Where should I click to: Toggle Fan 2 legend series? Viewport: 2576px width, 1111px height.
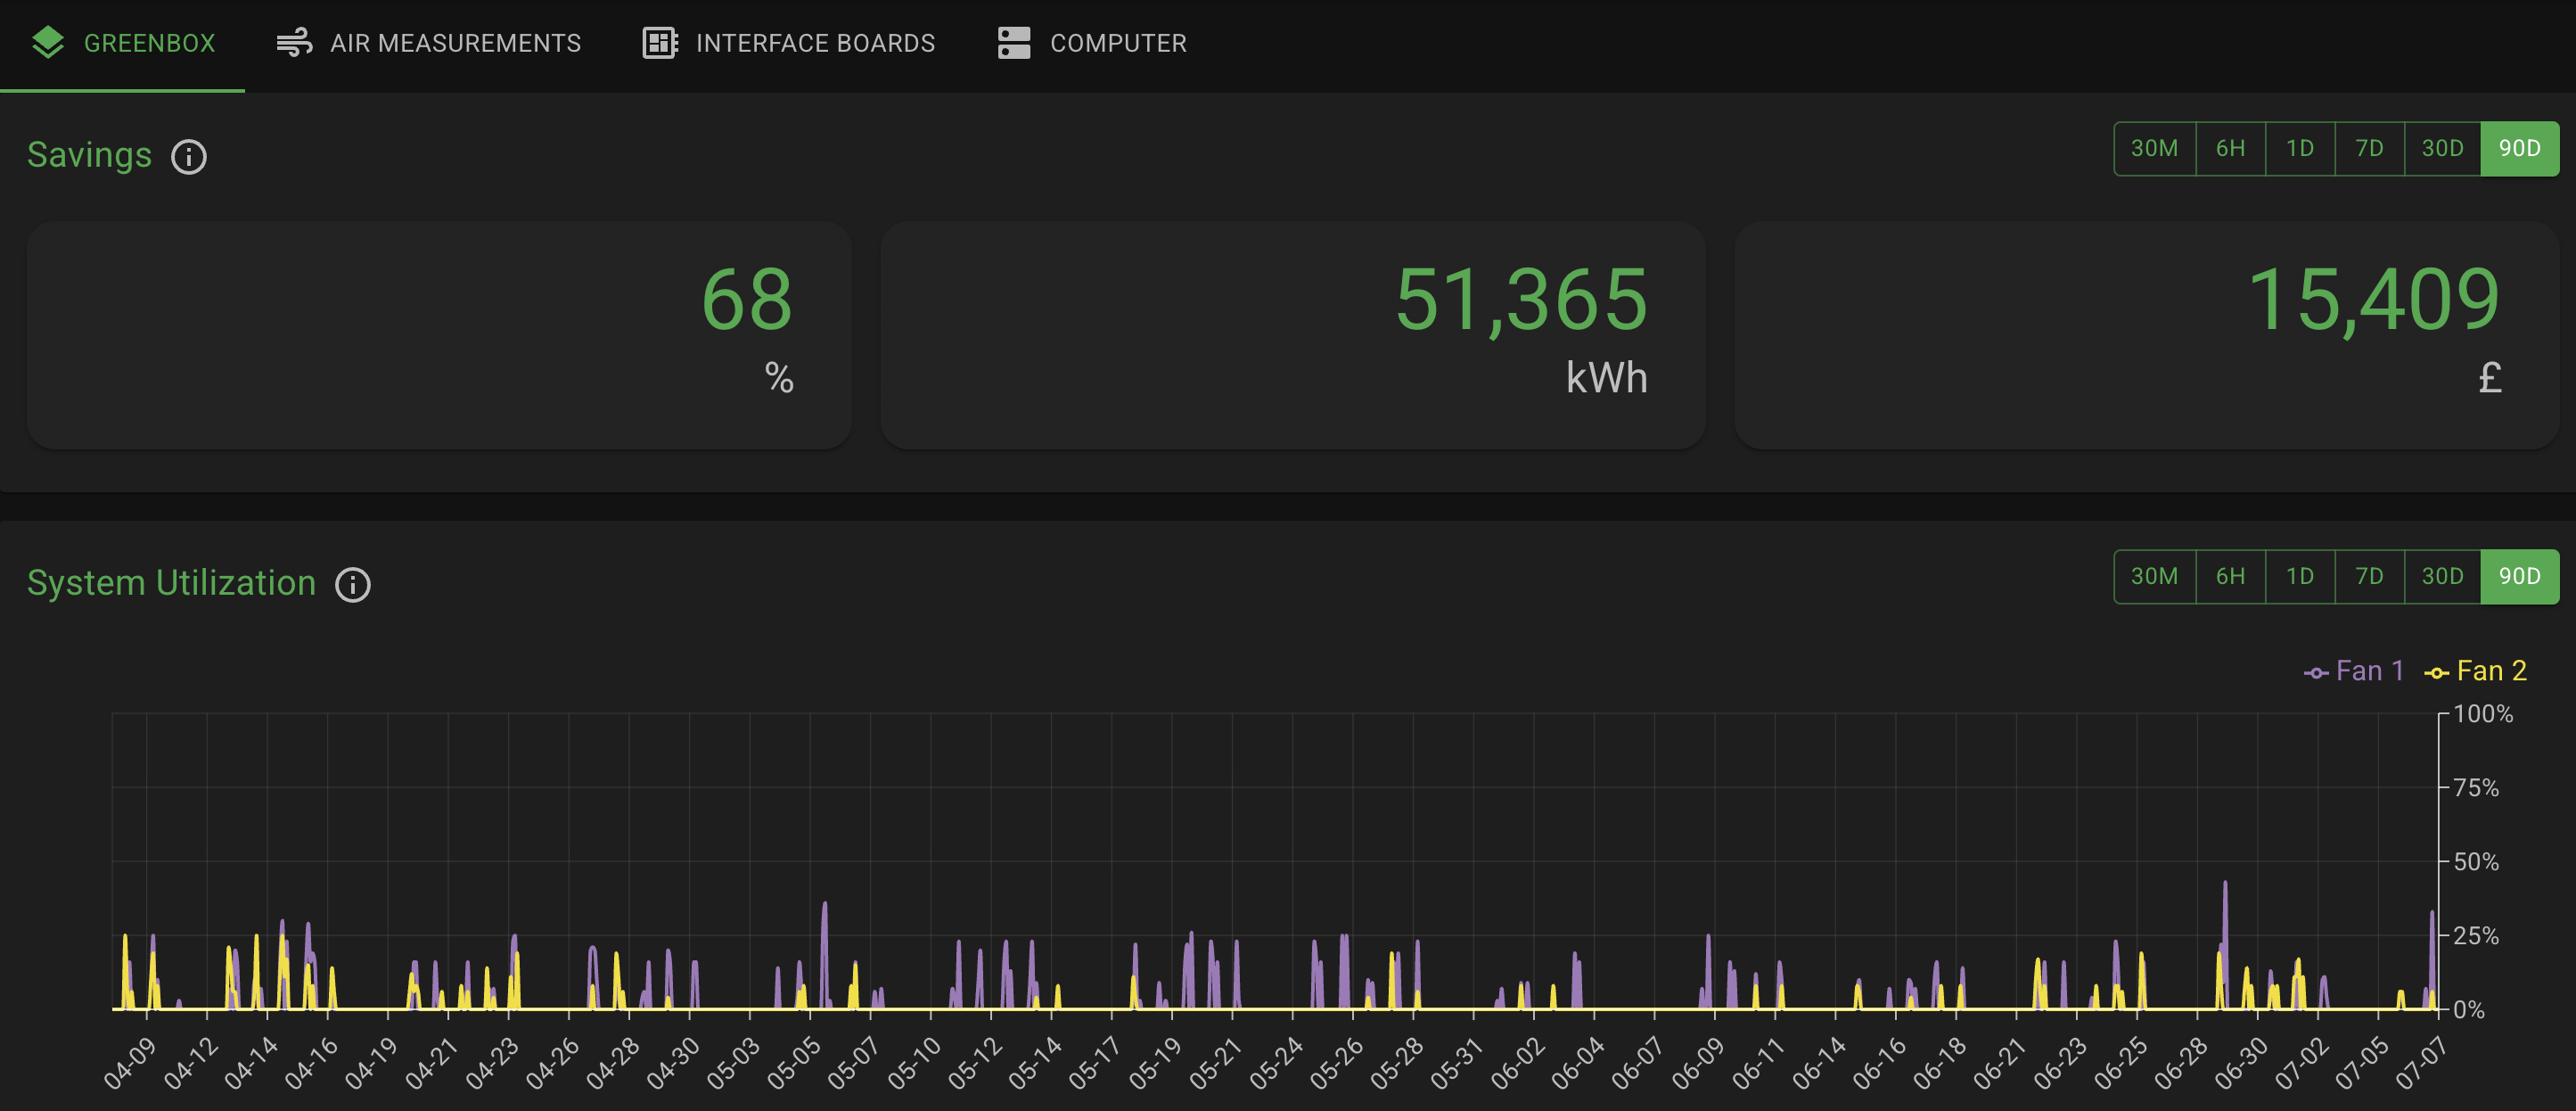click(2476, 671)
